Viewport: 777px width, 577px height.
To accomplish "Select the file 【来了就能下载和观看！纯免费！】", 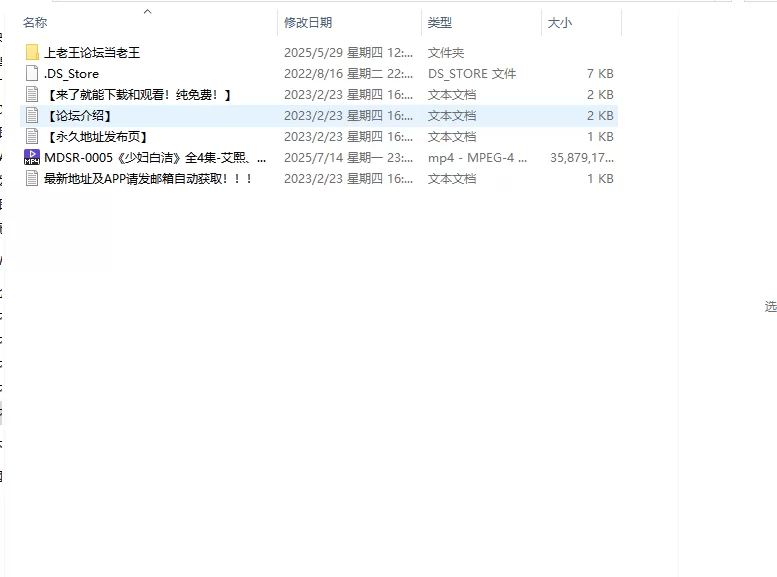I will [x=138, y=95].
